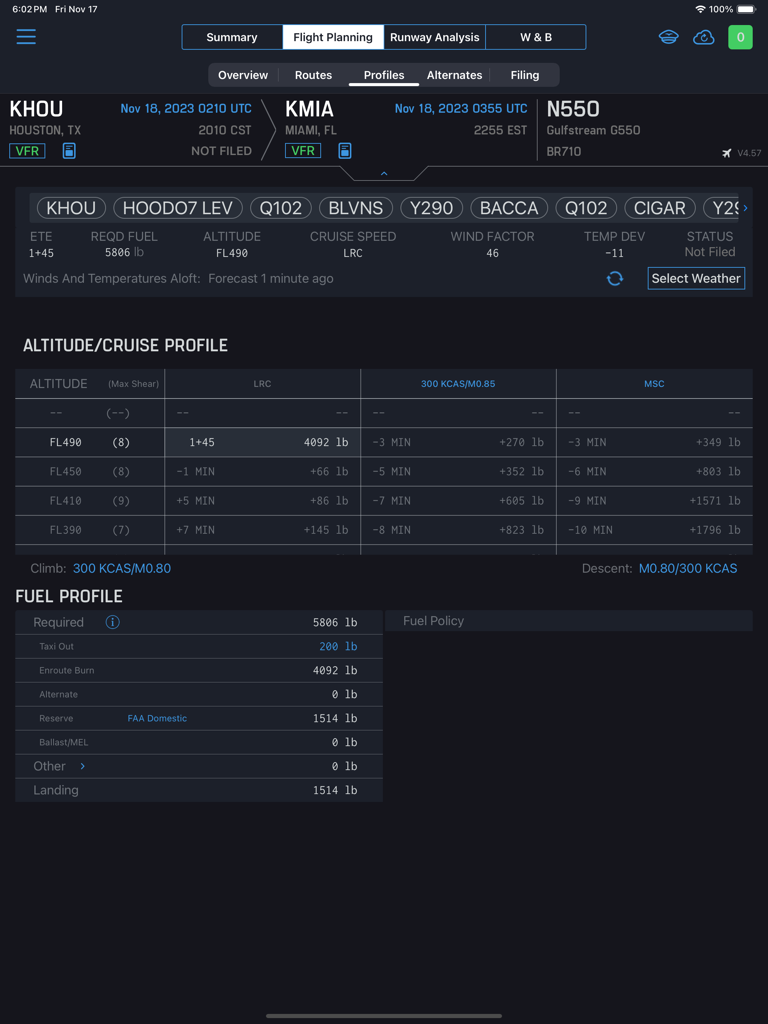Select the Profiles sub-tab
The height and width of the screenshot is (1024, 768).
click(x=384, y=75)
